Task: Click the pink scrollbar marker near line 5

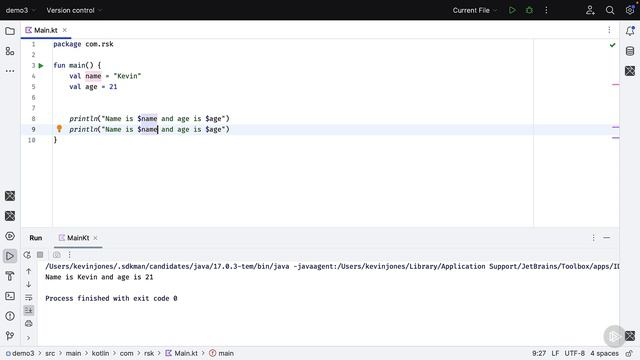Action: [x=616, y=84]
